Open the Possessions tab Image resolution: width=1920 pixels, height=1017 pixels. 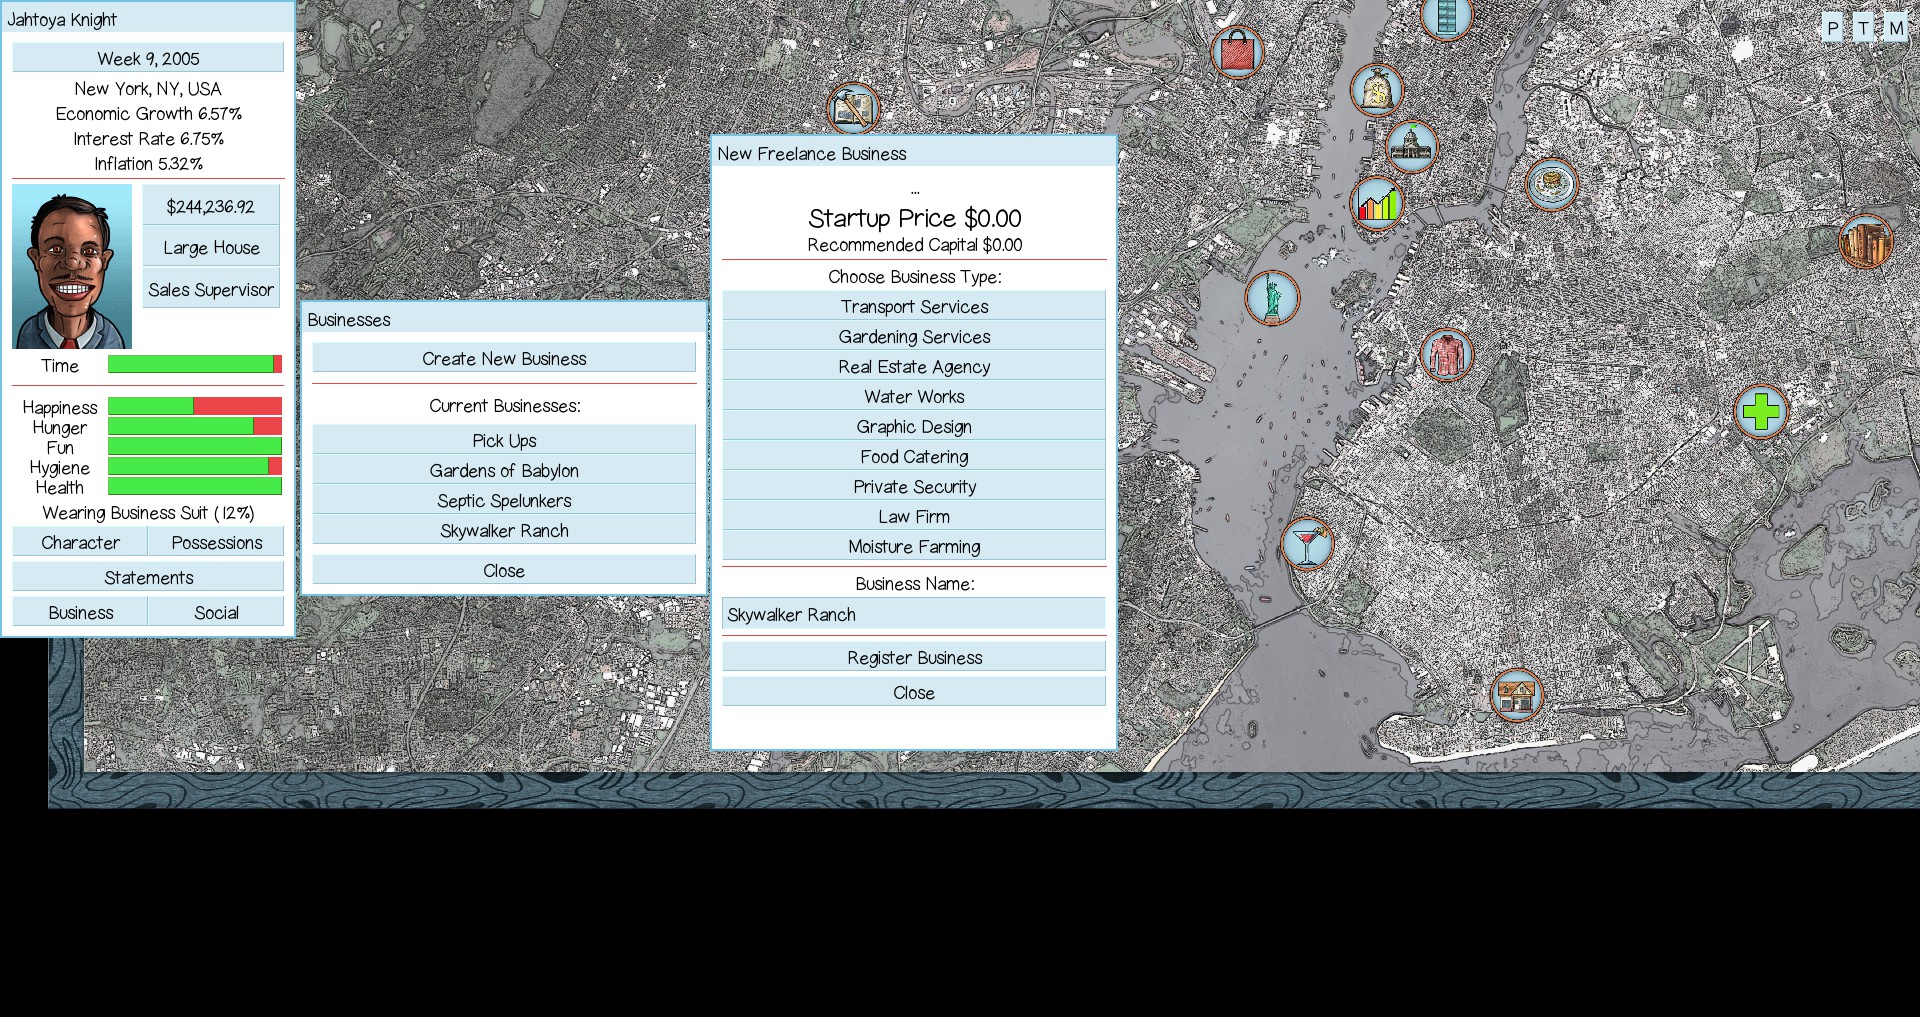pos(216,542)
